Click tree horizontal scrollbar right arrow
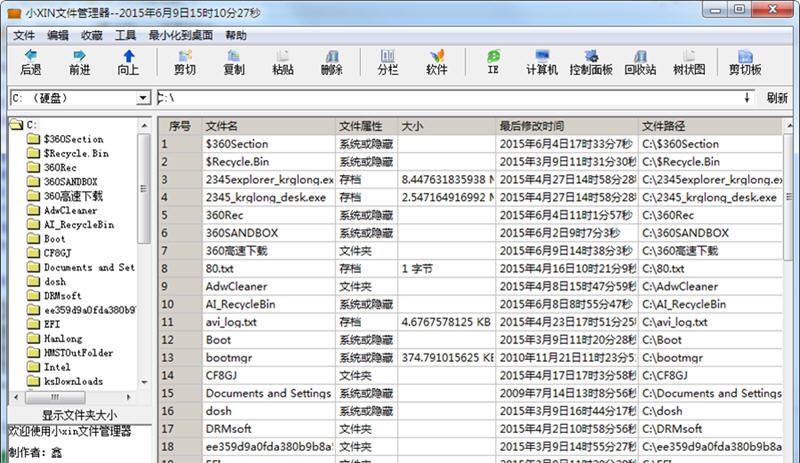The width and height of the screenshot is (800, 463). [x=128, y=397]
